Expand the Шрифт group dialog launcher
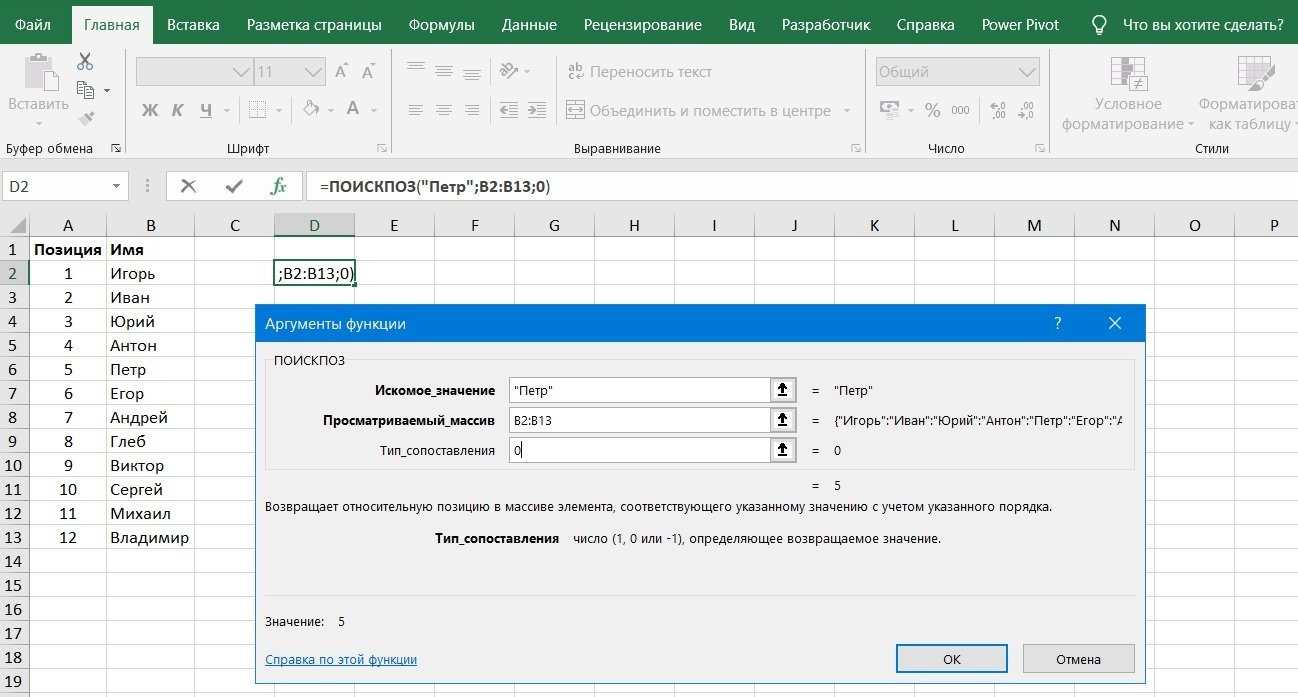The width and height of the screenshot is (1298, 697). tap(380, 148)
